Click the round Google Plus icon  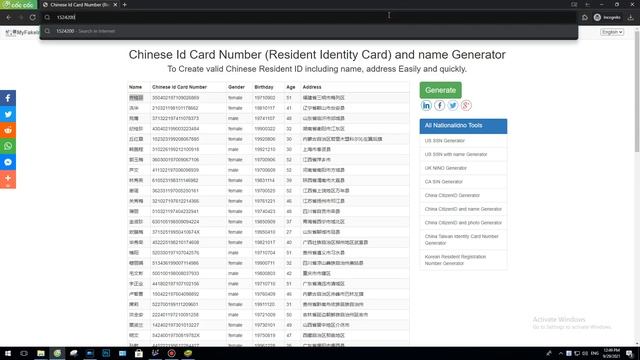(x=466, y=105)
